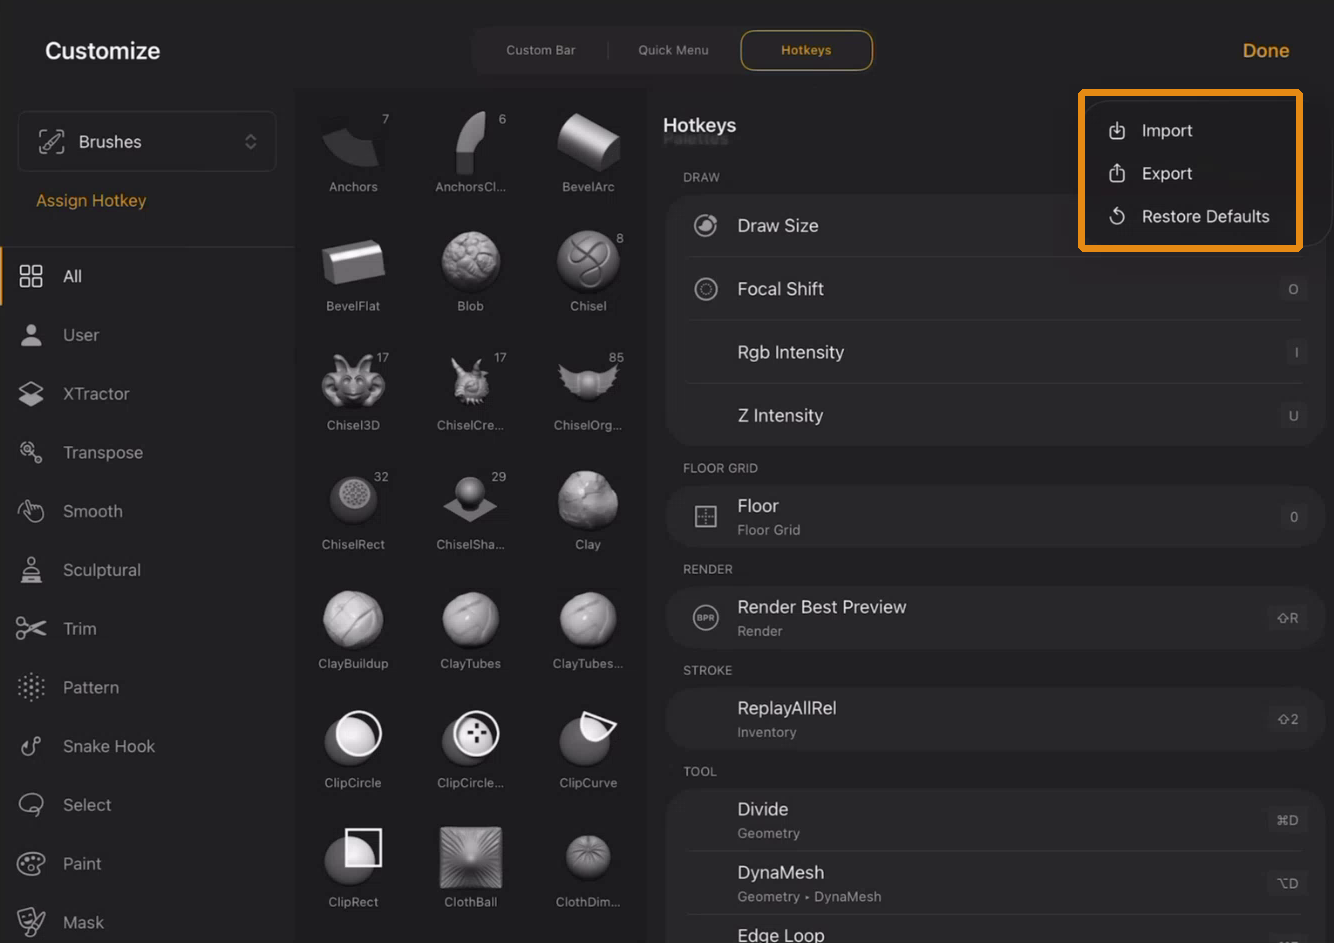The image size is (1334, 943).
Task: Select the ChiselSha... brush
Action: click(470, 509)
